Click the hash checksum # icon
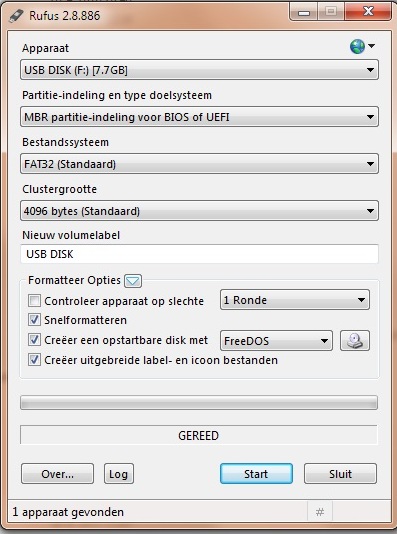 tap(320, 512)
